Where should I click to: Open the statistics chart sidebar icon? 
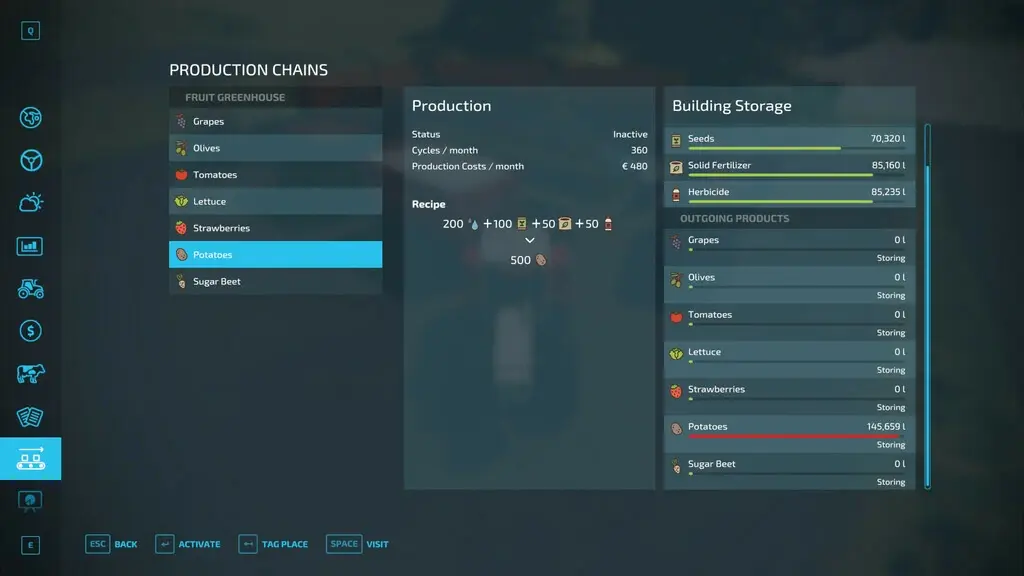pos(30,246)
